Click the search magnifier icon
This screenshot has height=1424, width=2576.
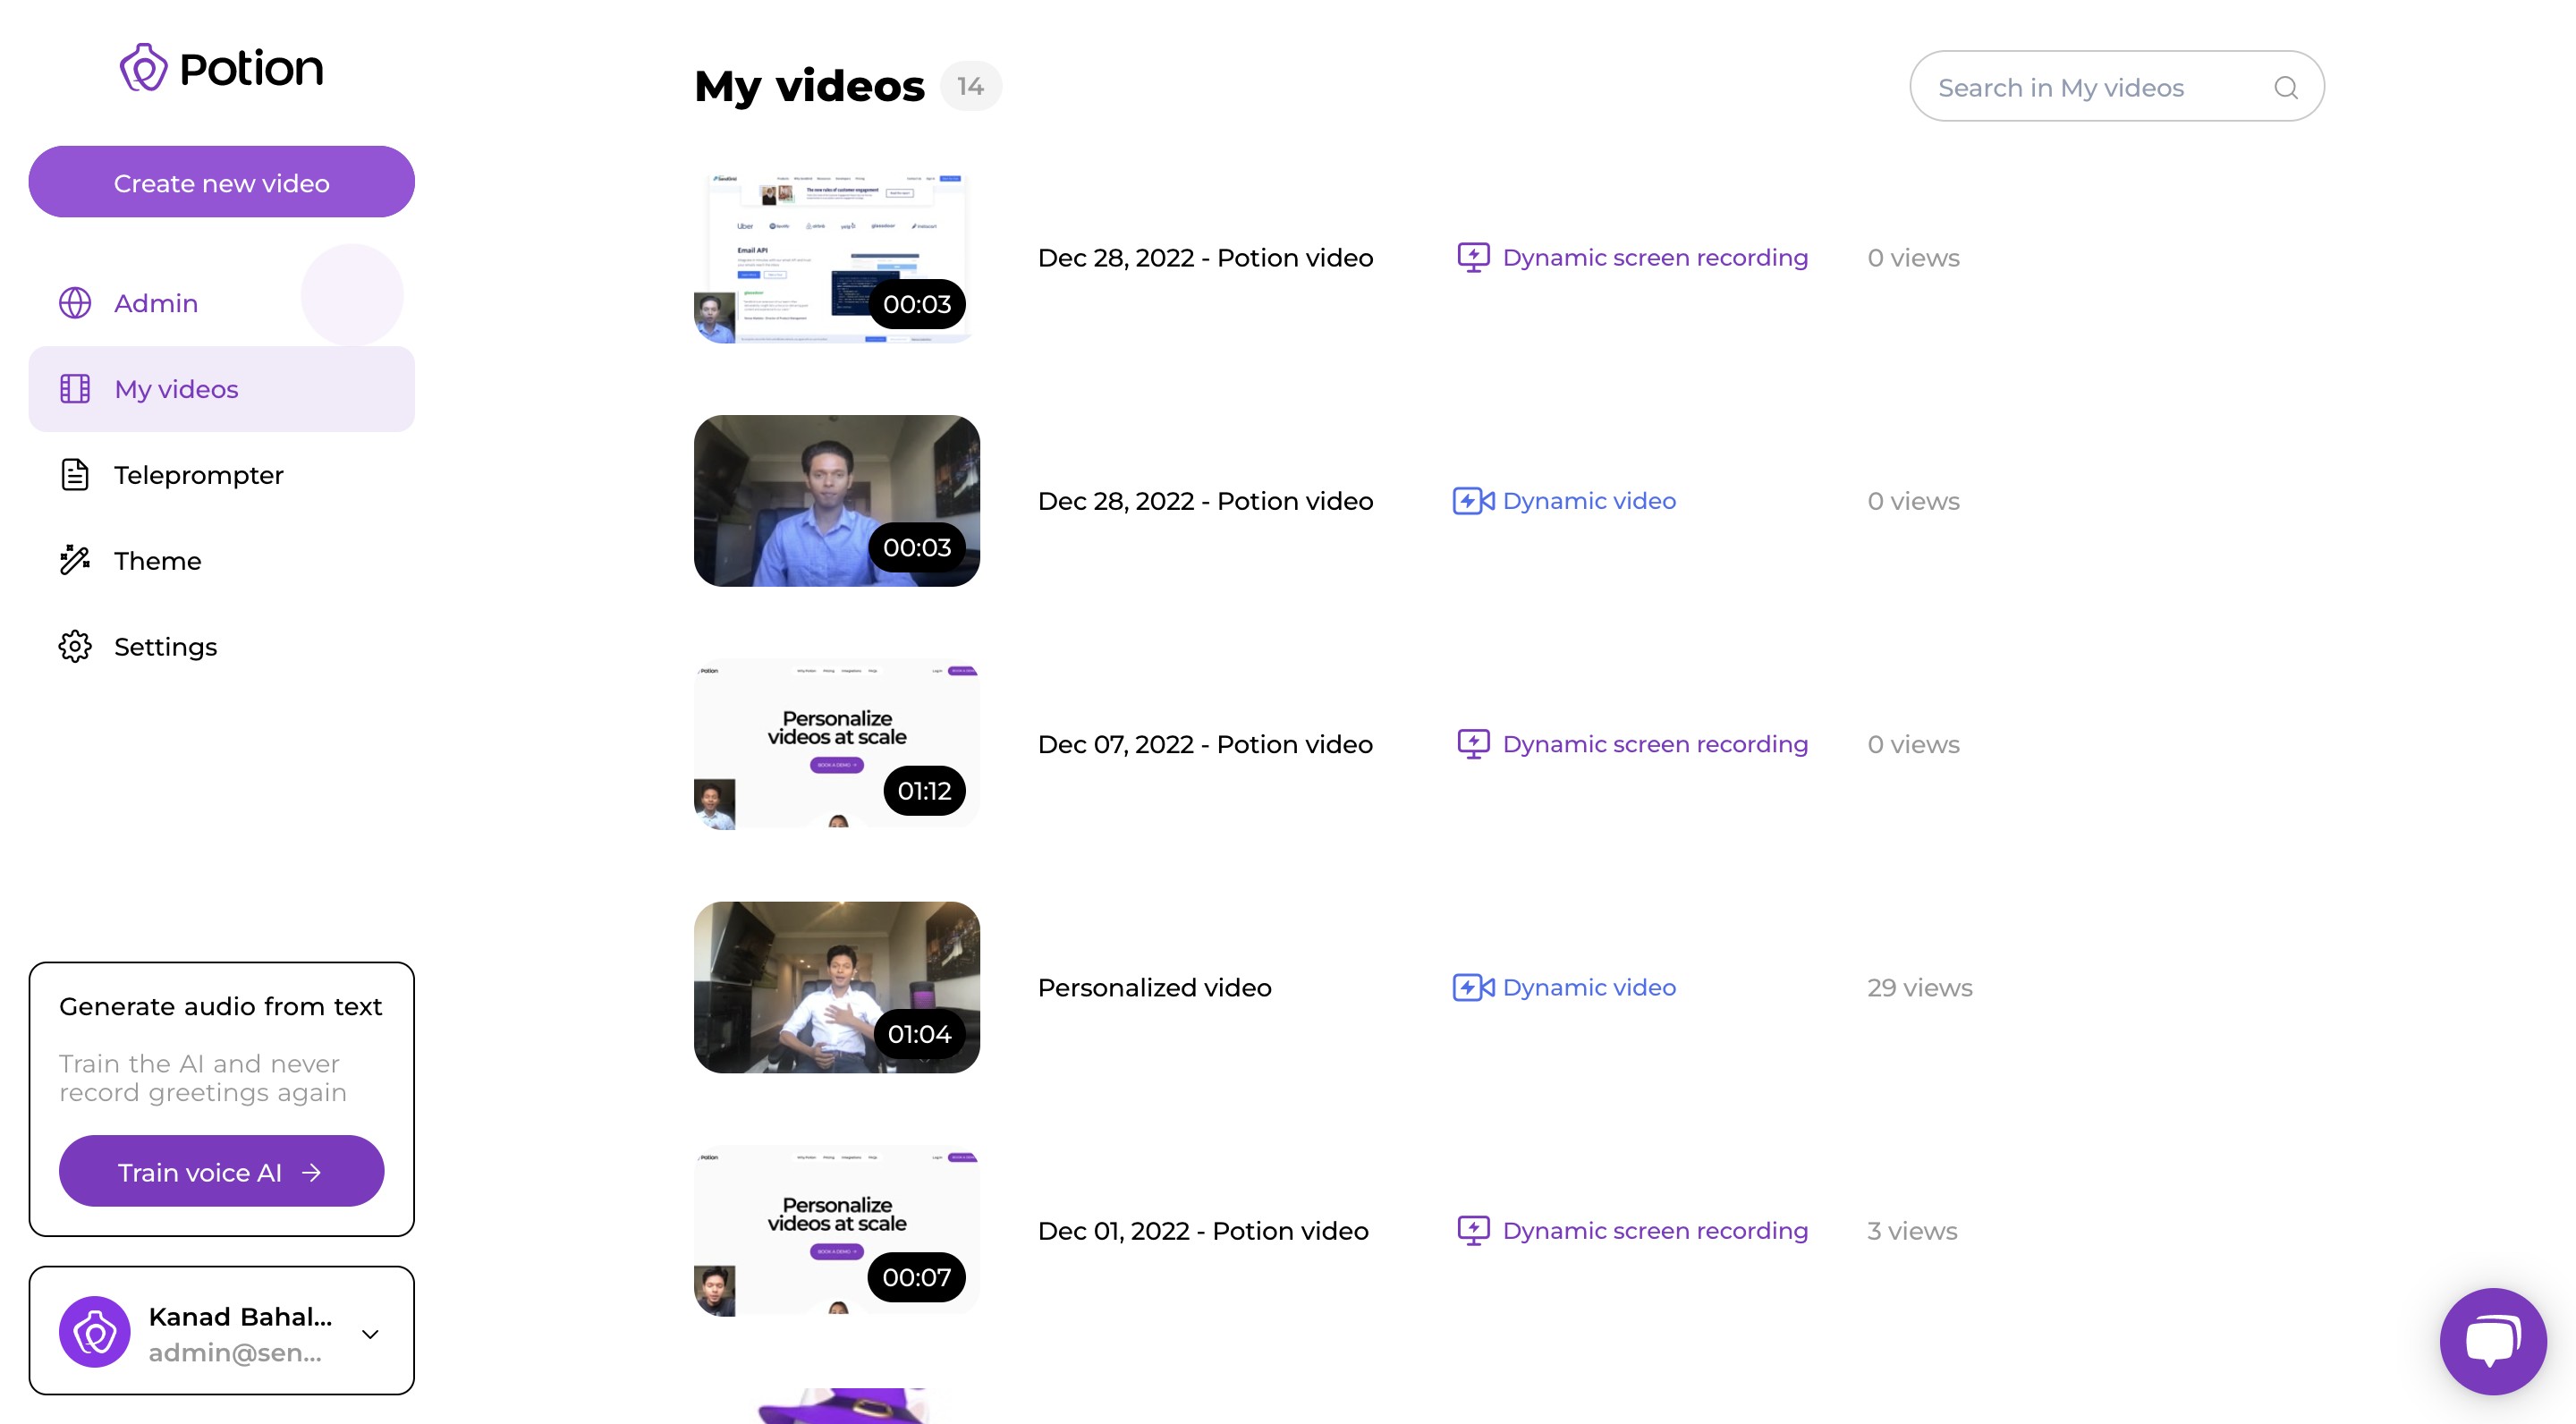point(2286,87)
